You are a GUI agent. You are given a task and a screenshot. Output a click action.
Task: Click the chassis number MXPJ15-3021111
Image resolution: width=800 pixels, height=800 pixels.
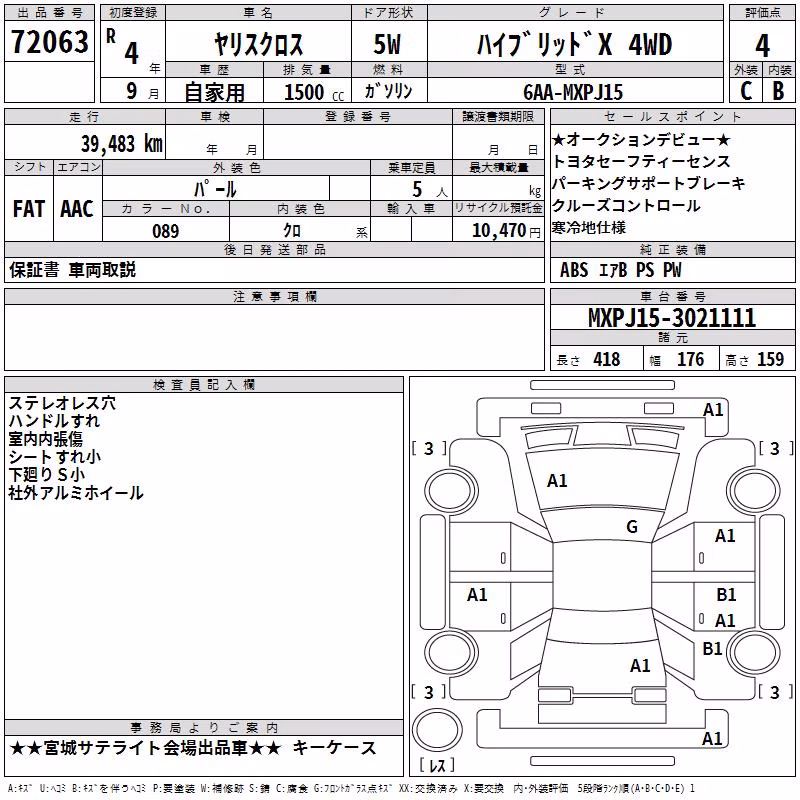point(672,318)
